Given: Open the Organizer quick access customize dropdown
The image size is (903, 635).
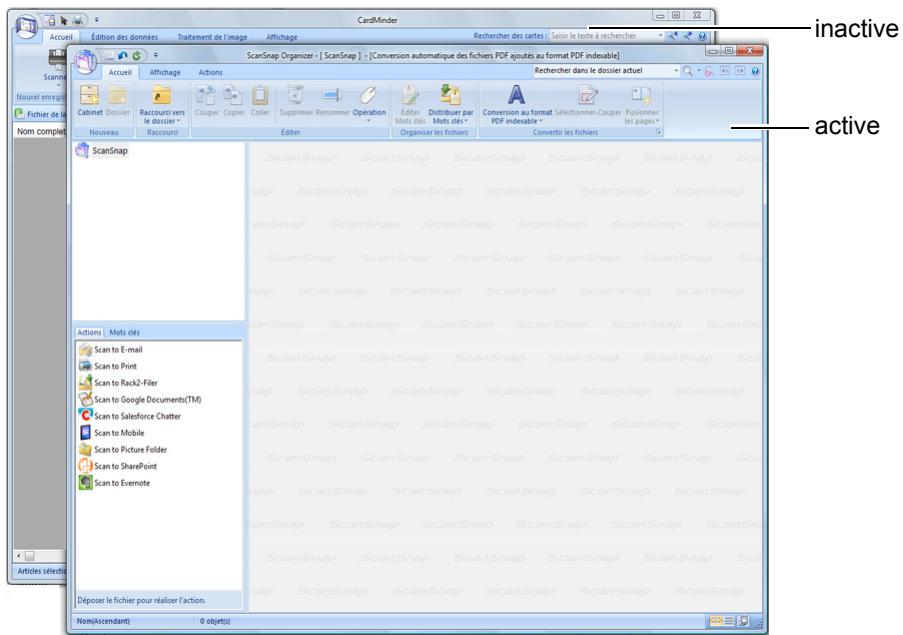Looking at the screenshot, I should (x=155, y=56).
